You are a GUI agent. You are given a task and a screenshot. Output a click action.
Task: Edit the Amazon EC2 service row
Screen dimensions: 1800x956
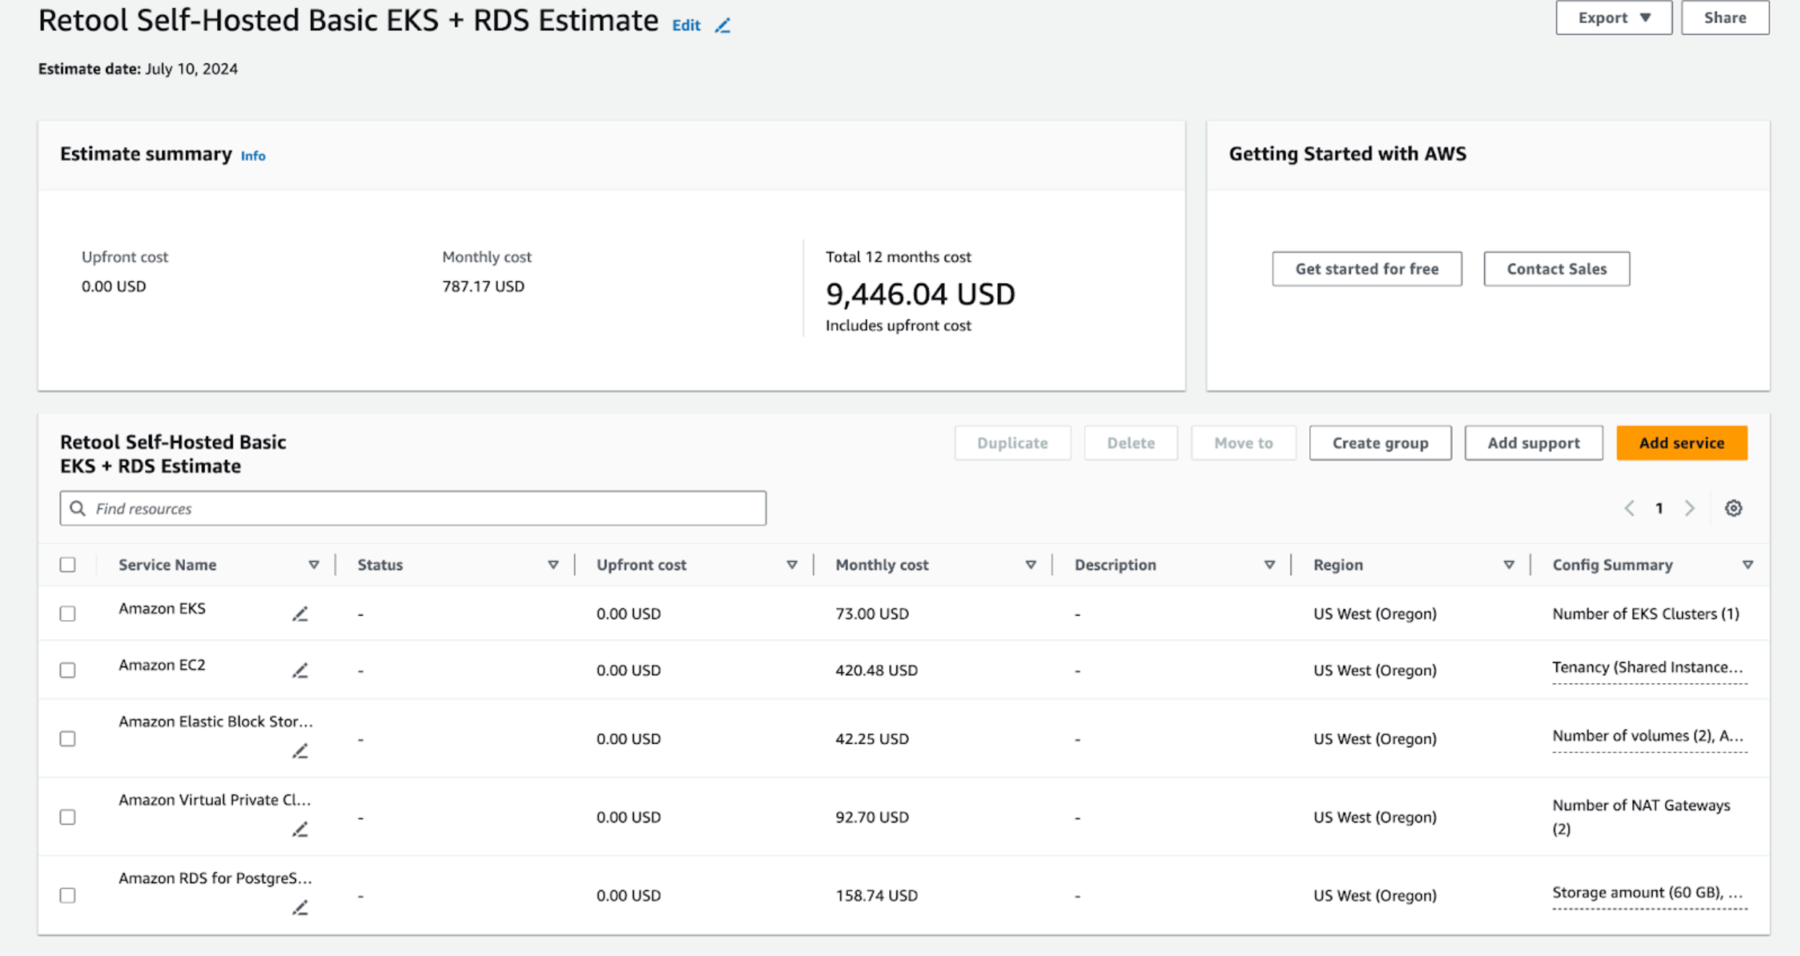tap(300, 671)
